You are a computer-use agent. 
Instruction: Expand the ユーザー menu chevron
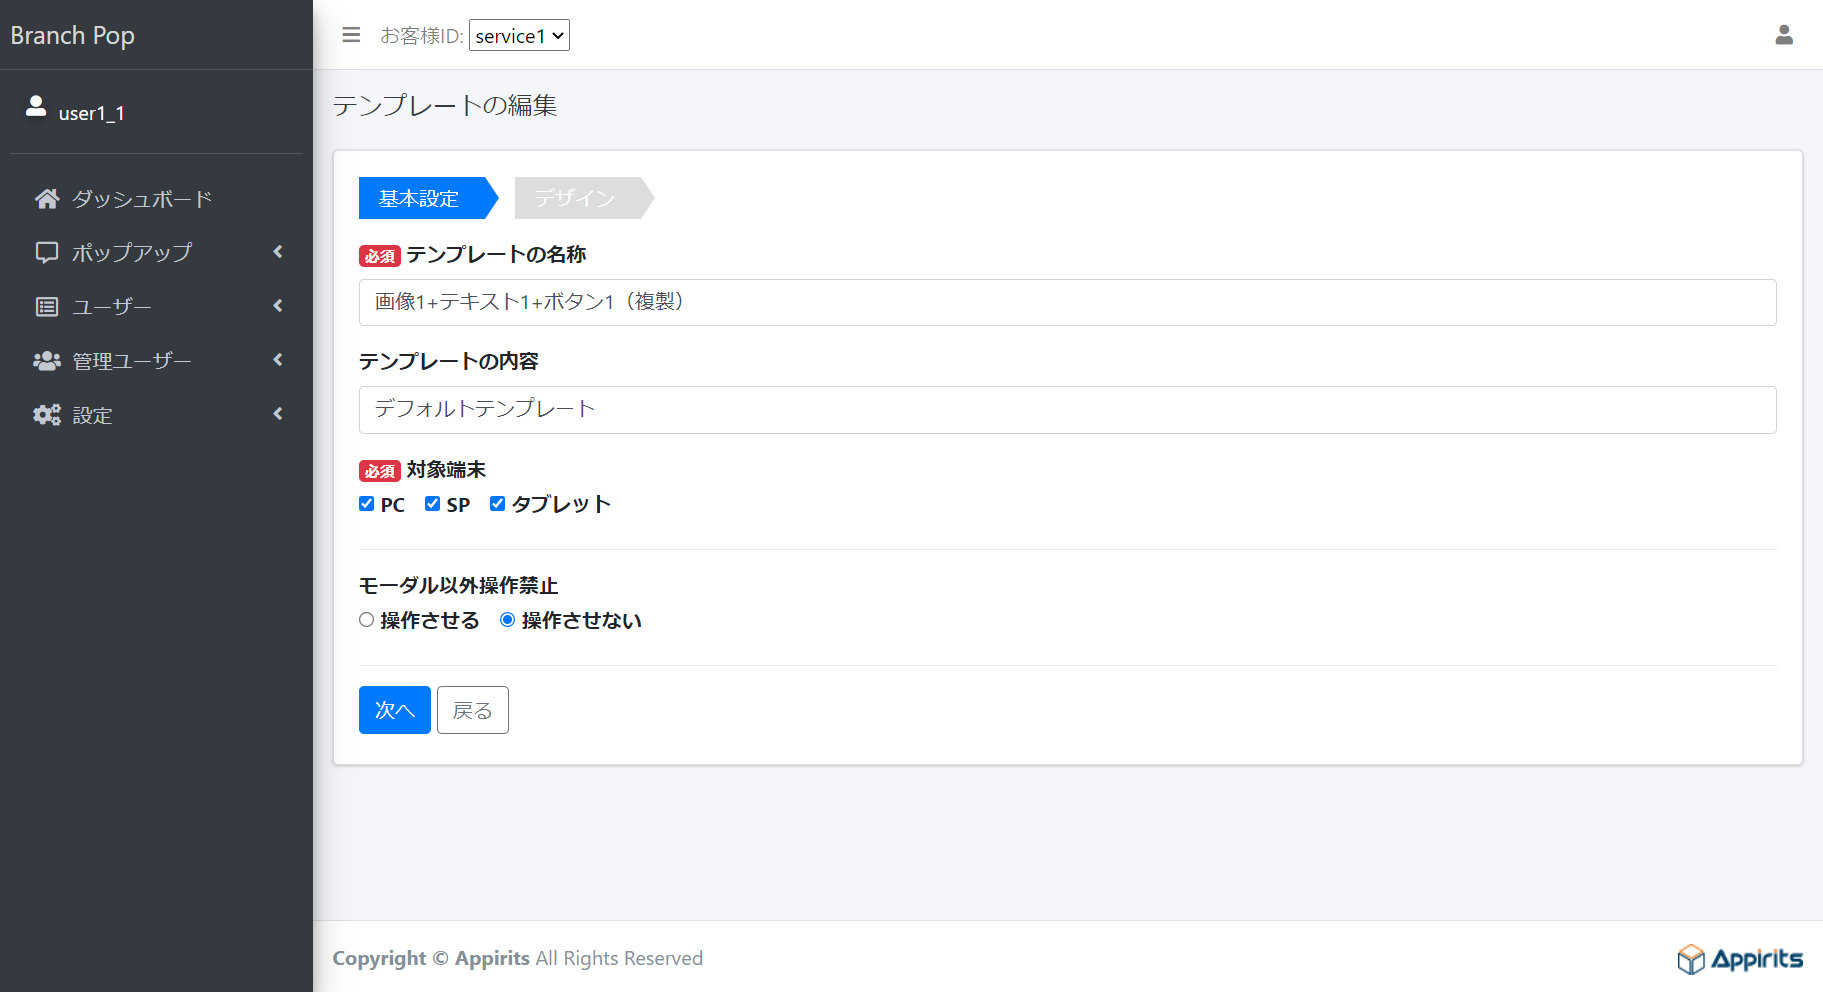click(x=278, y=306)
